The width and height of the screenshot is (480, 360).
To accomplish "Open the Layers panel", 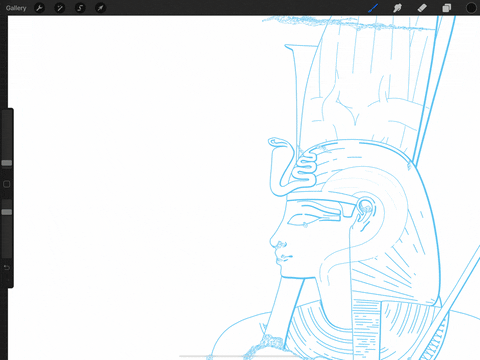I will (446, 8).
